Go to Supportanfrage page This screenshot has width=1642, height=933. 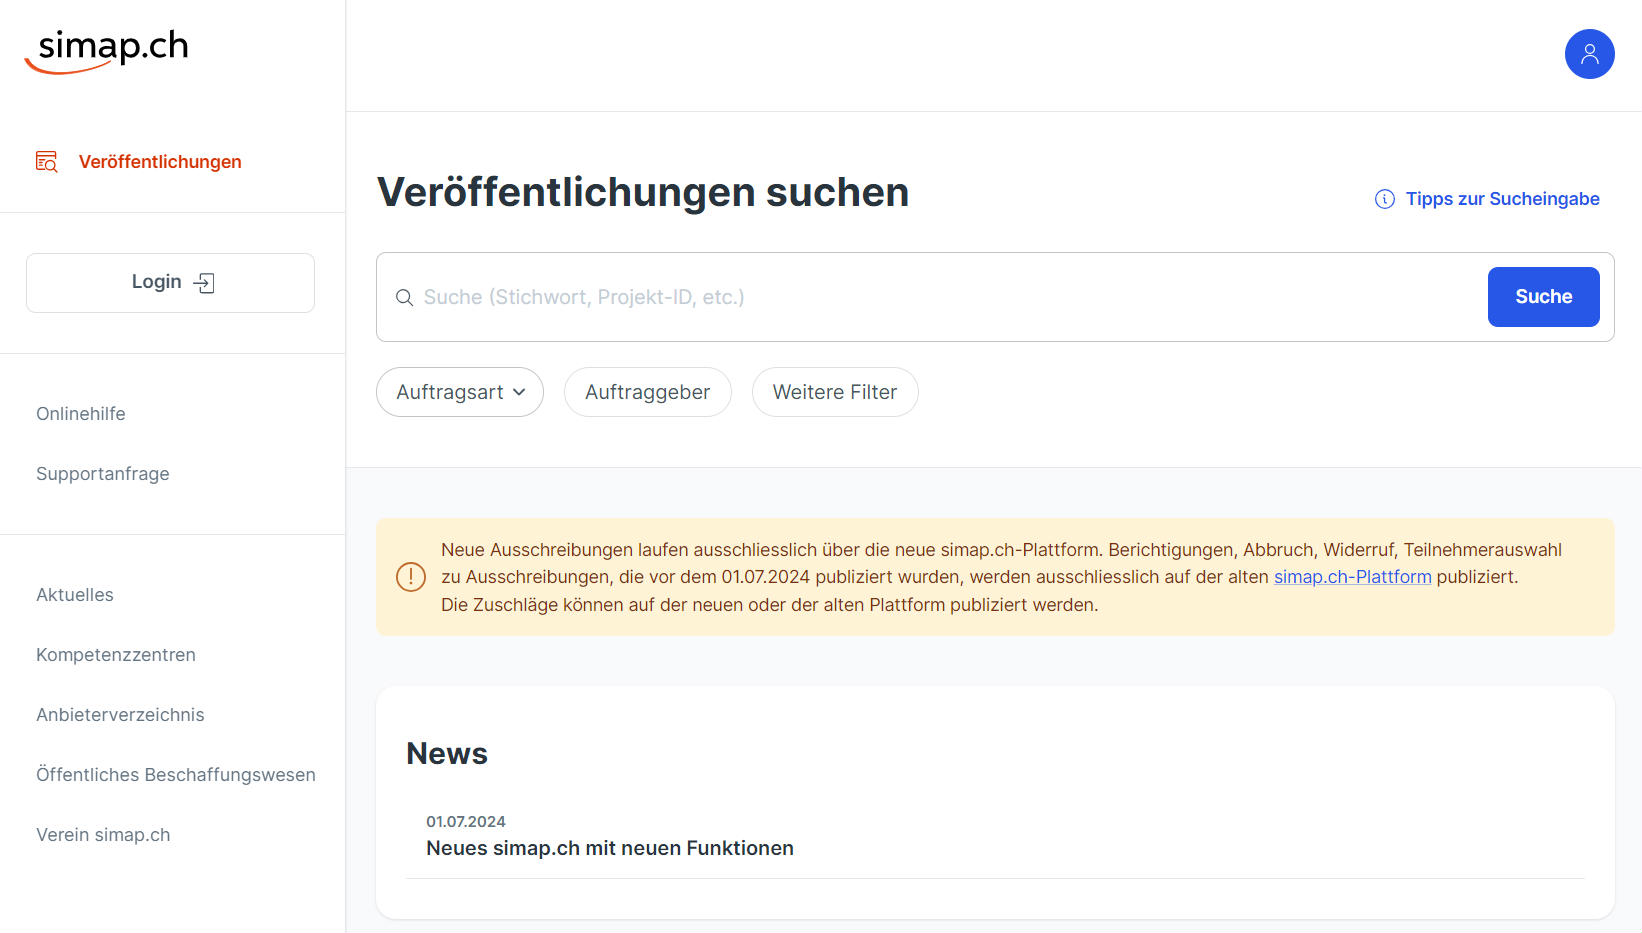[103, 474]
